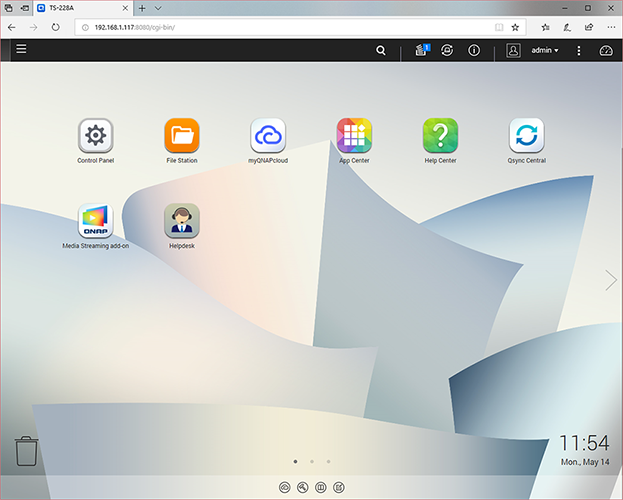The height and width of the screenshot is (500, 623).
Task: Close the TS-228A tab
Action: tap(125, 8)
